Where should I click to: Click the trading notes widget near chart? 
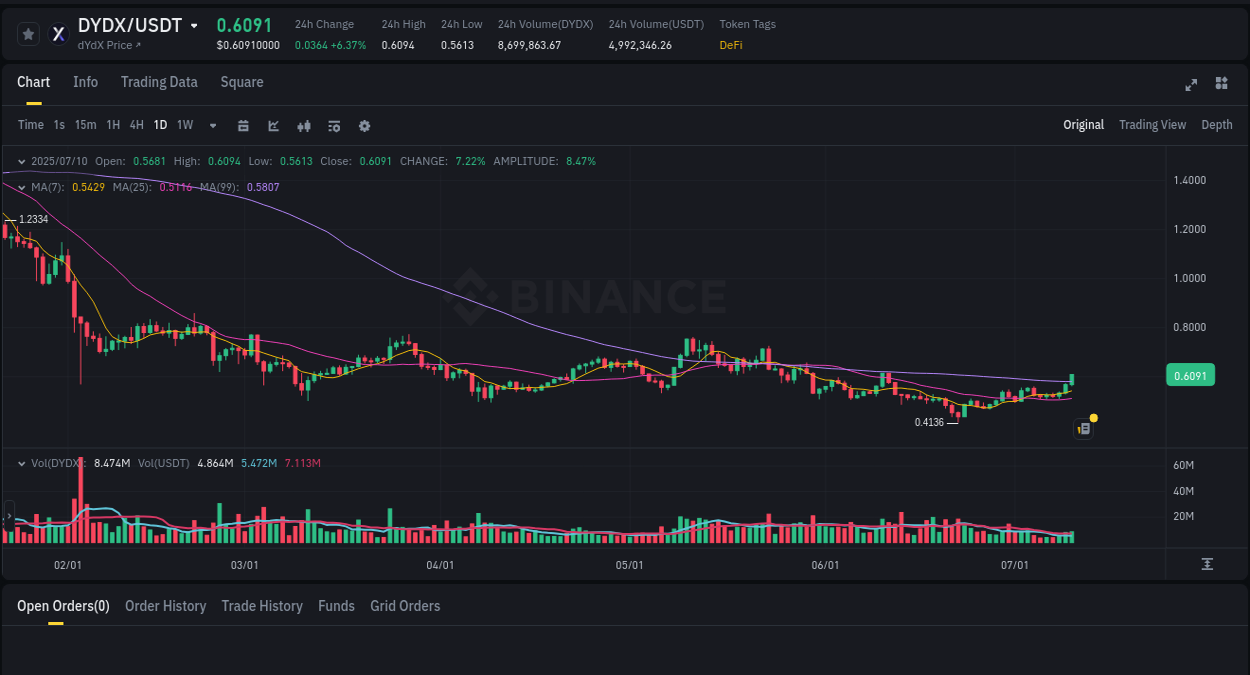tap(1083, 427)
